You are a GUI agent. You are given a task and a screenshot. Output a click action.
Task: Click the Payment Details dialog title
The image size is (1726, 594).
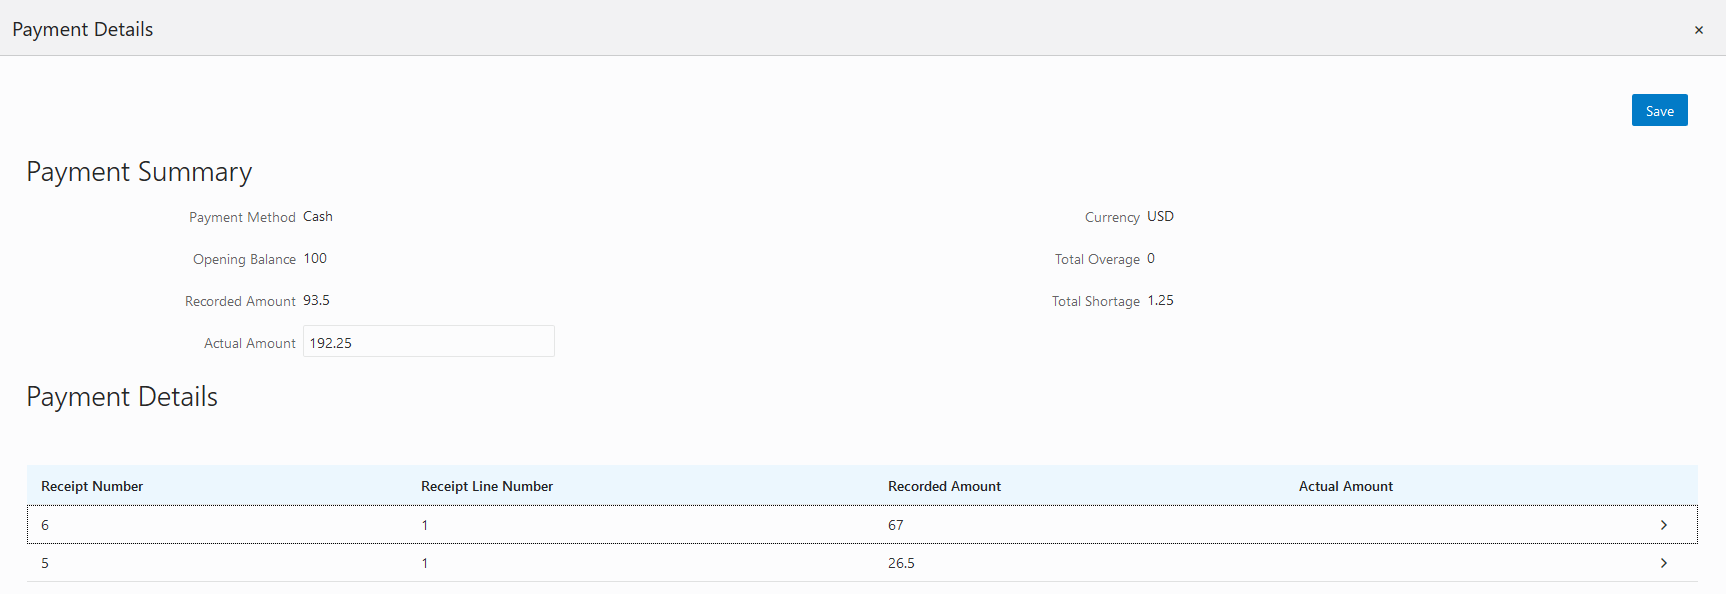pos(83,29)
